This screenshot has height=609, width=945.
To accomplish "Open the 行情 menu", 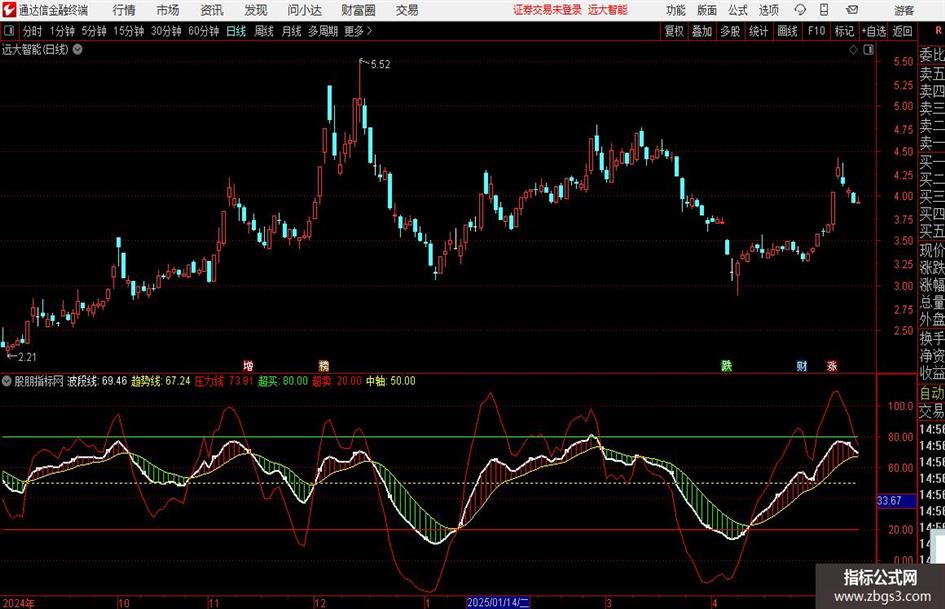I will click(124, 10).
